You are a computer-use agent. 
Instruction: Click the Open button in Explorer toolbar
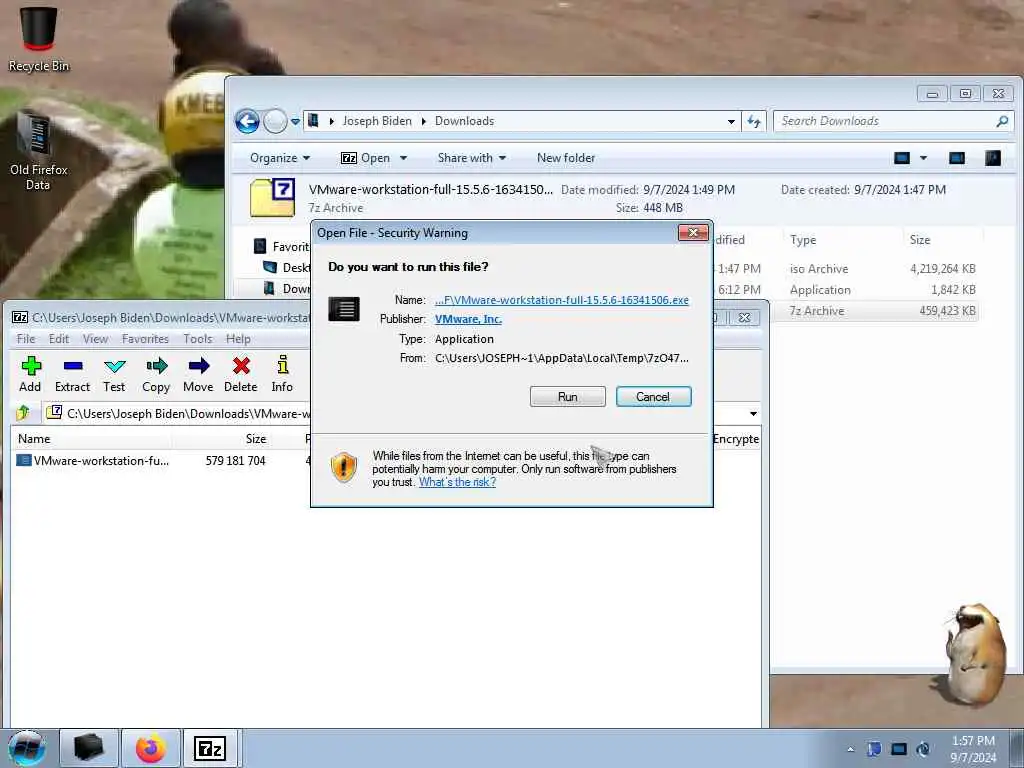(x=366, y=158)
